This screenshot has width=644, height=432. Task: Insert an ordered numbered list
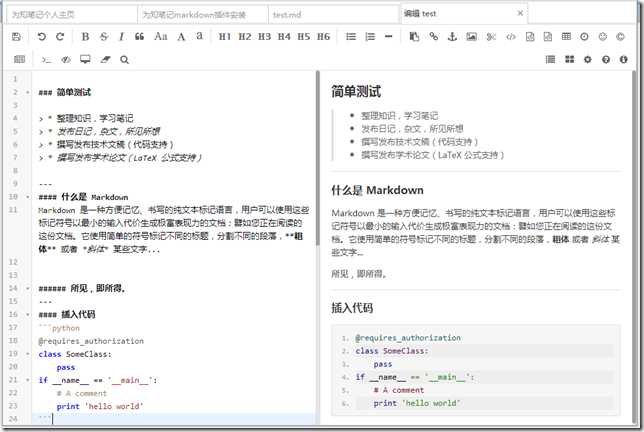[370, 37]
